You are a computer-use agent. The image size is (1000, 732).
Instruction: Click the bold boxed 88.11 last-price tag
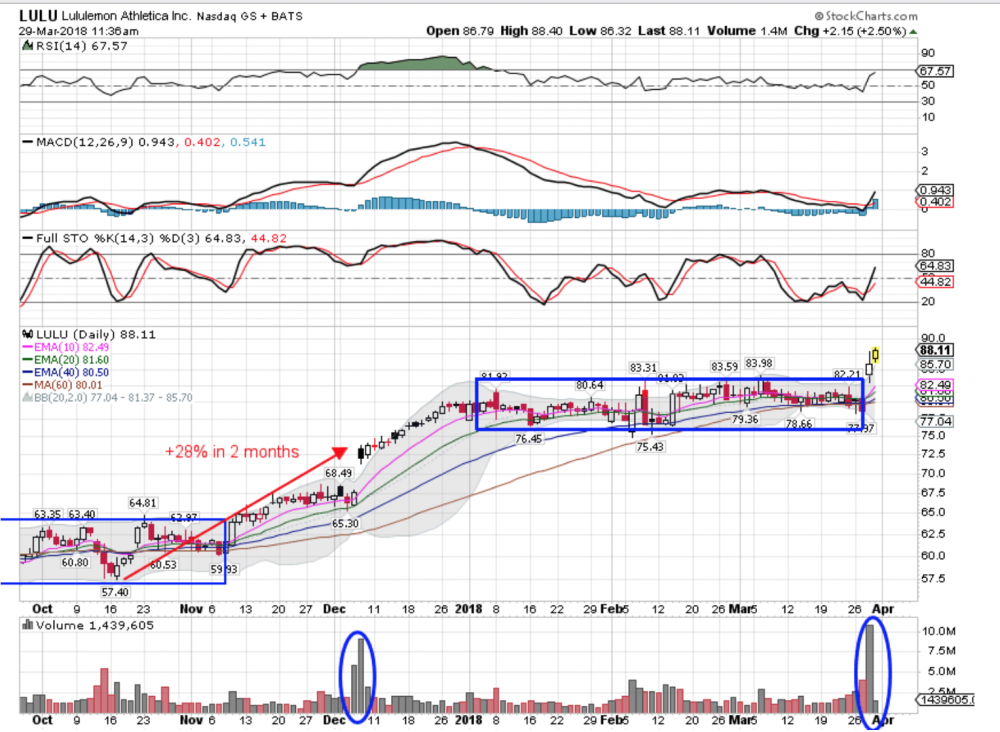coord(935,350)
